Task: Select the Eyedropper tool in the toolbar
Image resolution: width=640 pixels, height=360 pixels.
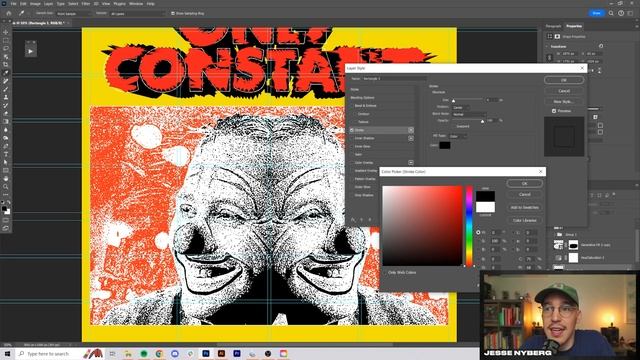Action: click(x=6, y=73)
